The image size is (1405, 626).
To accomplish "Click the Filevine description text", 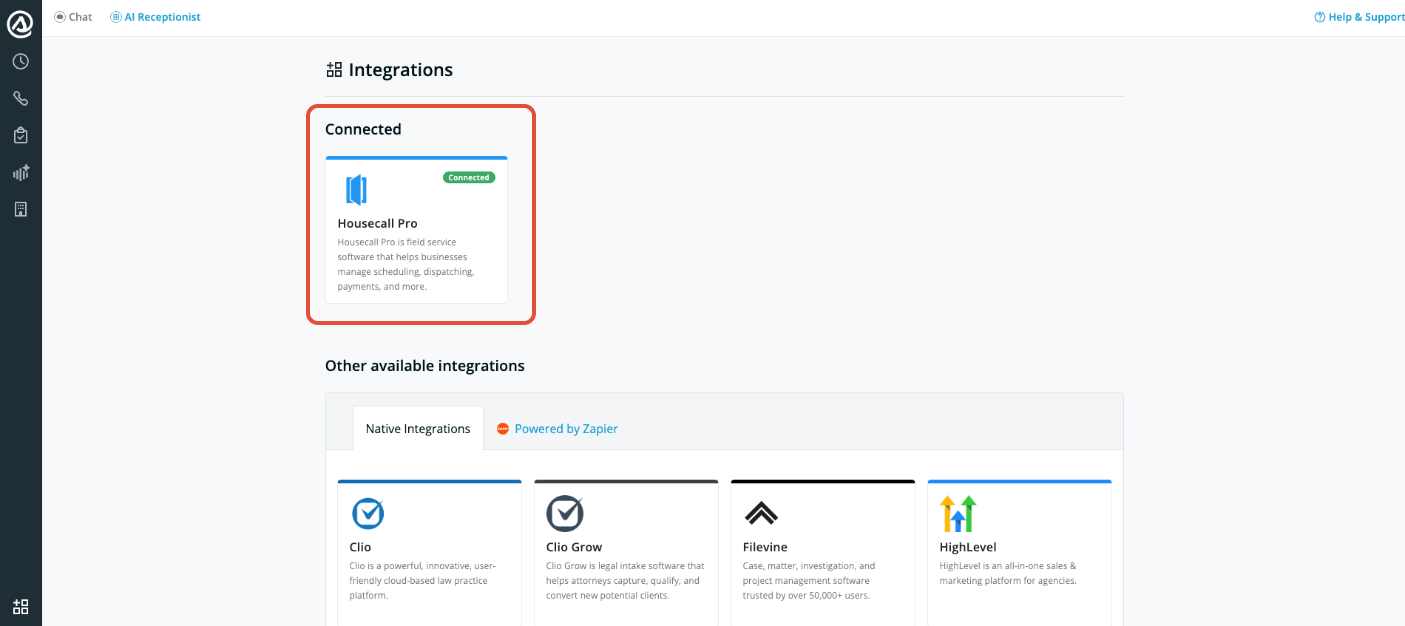I will coord(809,580).
